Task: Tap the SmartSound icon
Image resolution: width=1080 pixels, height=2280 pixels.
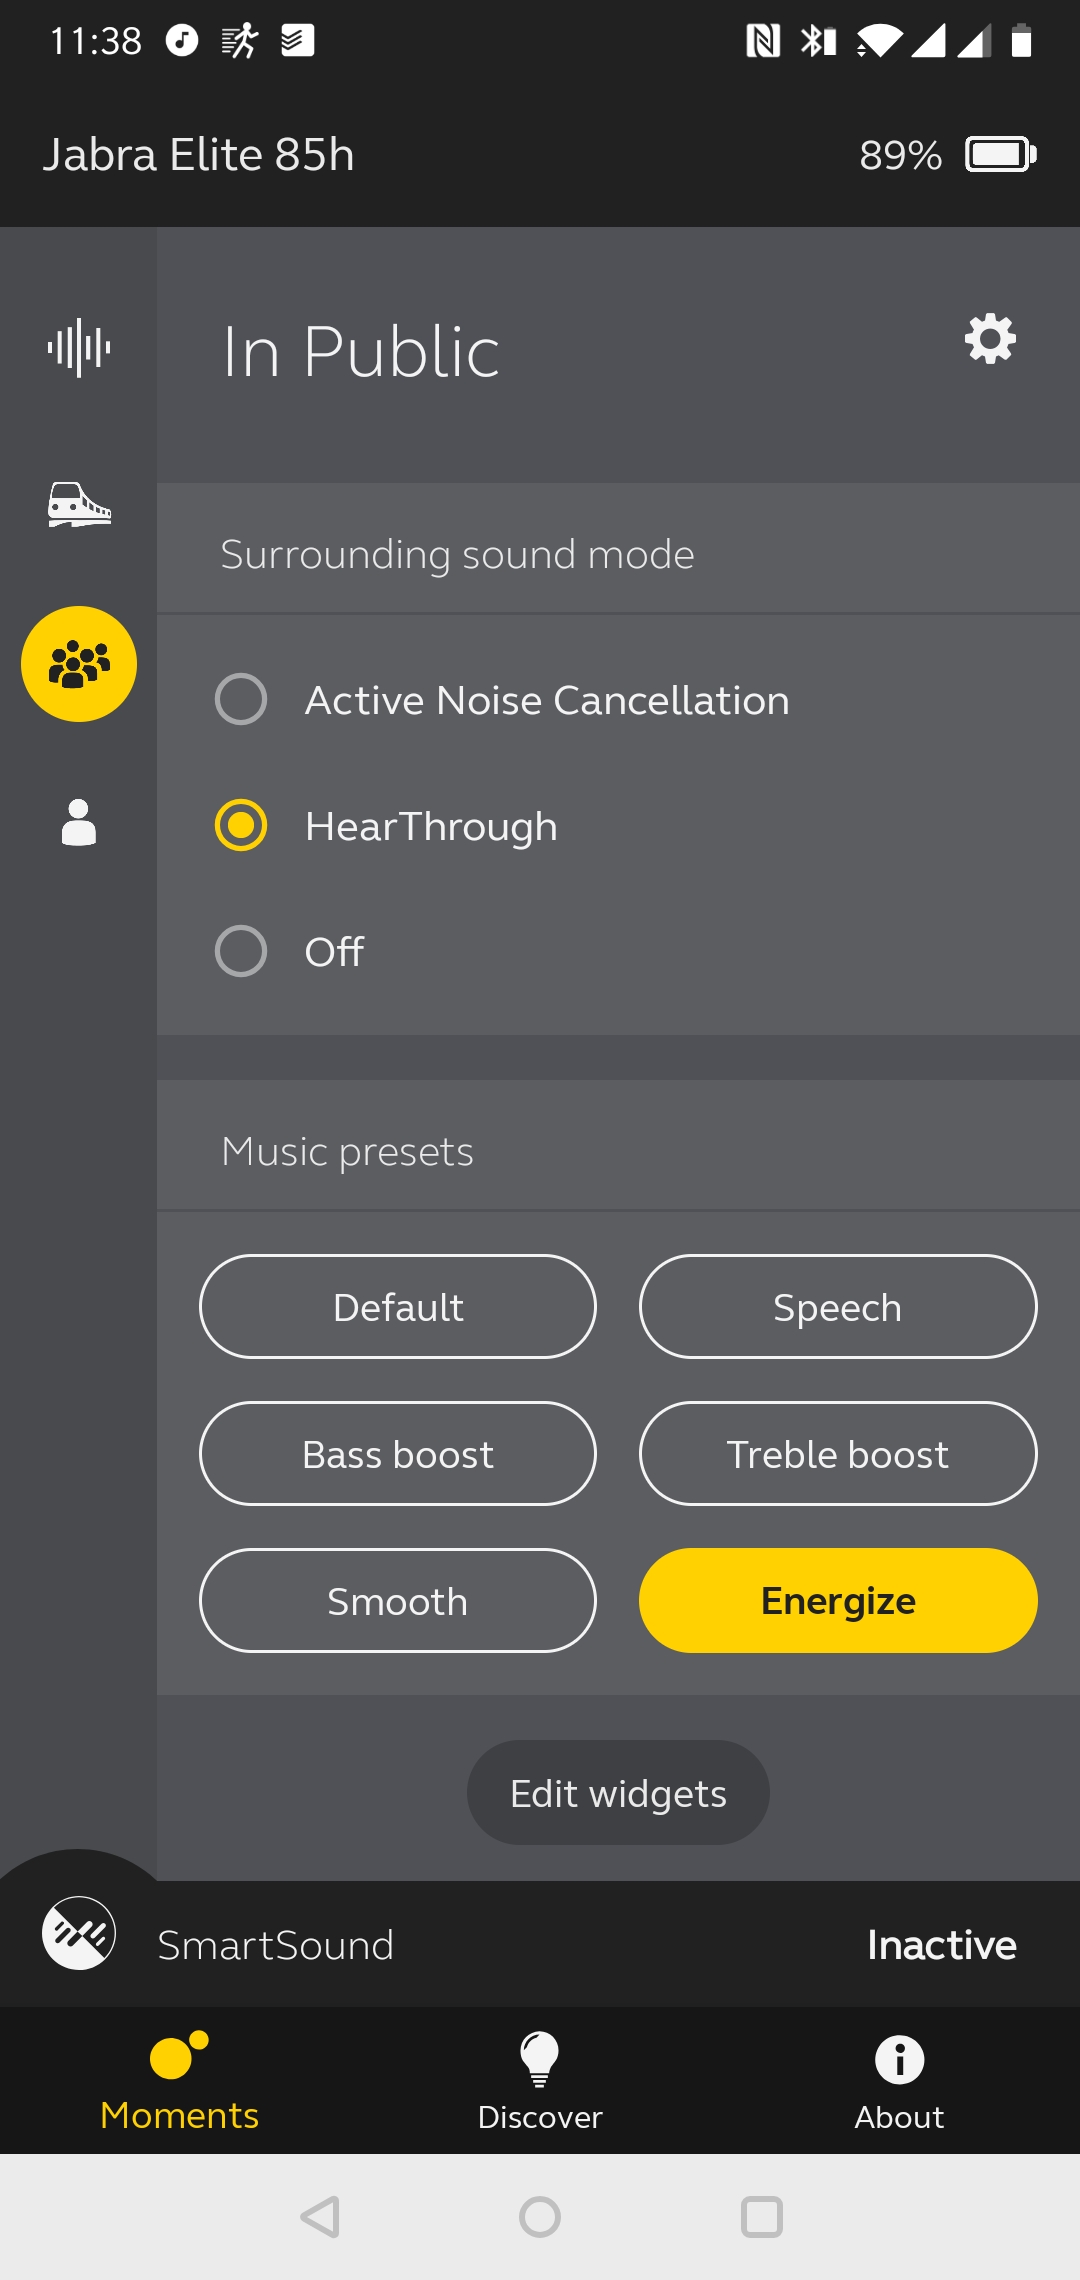Action: (79, 1933)
